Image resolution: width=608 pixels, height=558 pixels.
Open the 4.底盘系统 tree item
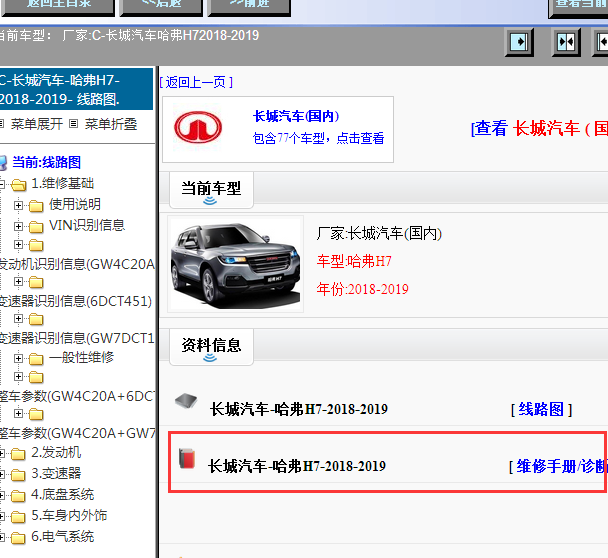click(62, 494)
